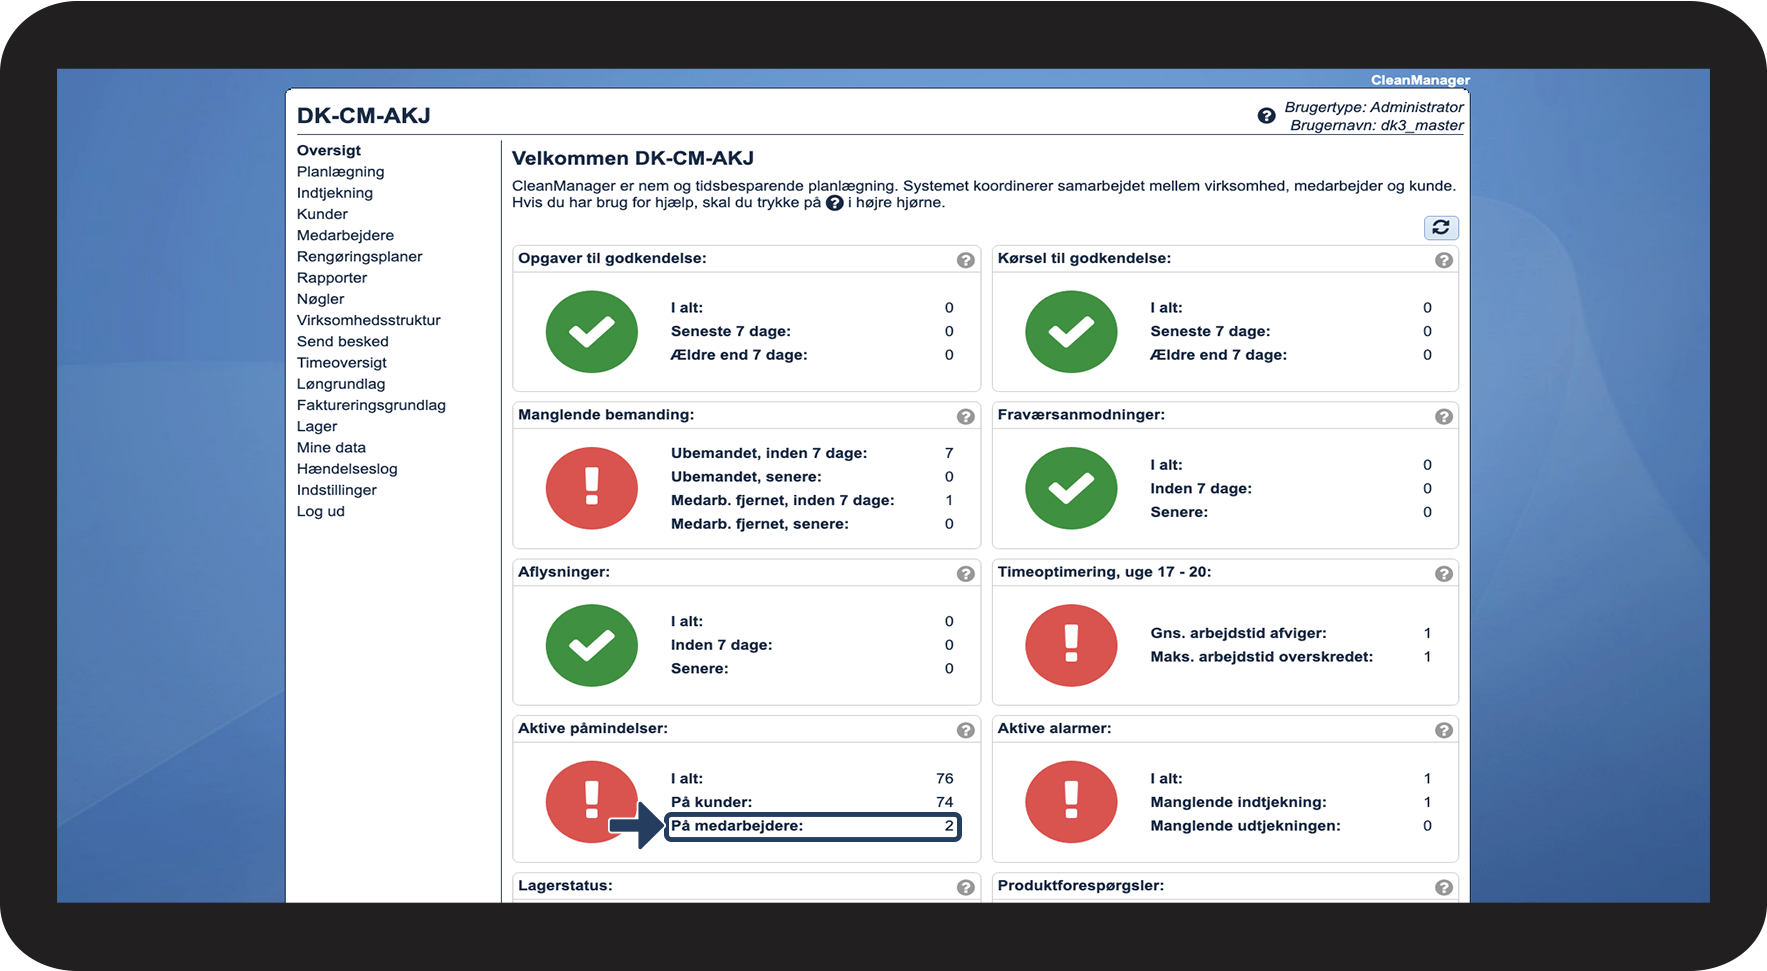Click the Velkommen DK-CM-AKJ heading

click(633, 158)
